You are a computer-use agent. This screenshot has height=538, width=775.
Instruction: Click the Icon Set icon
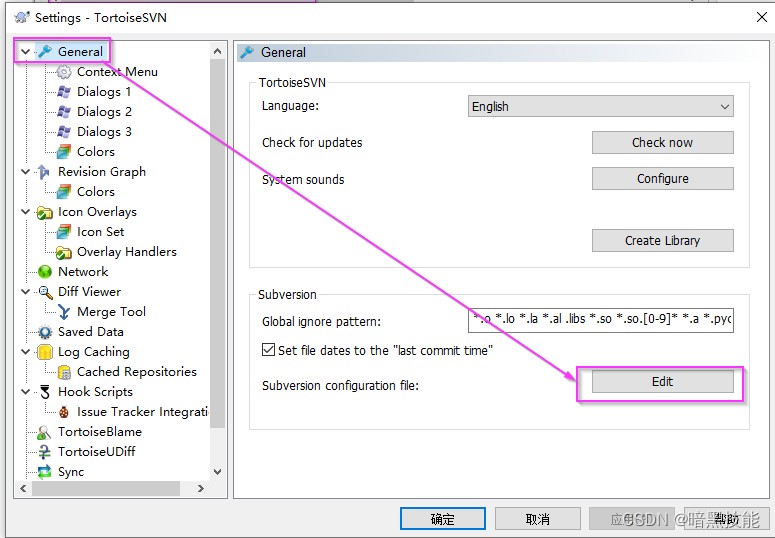64,231
